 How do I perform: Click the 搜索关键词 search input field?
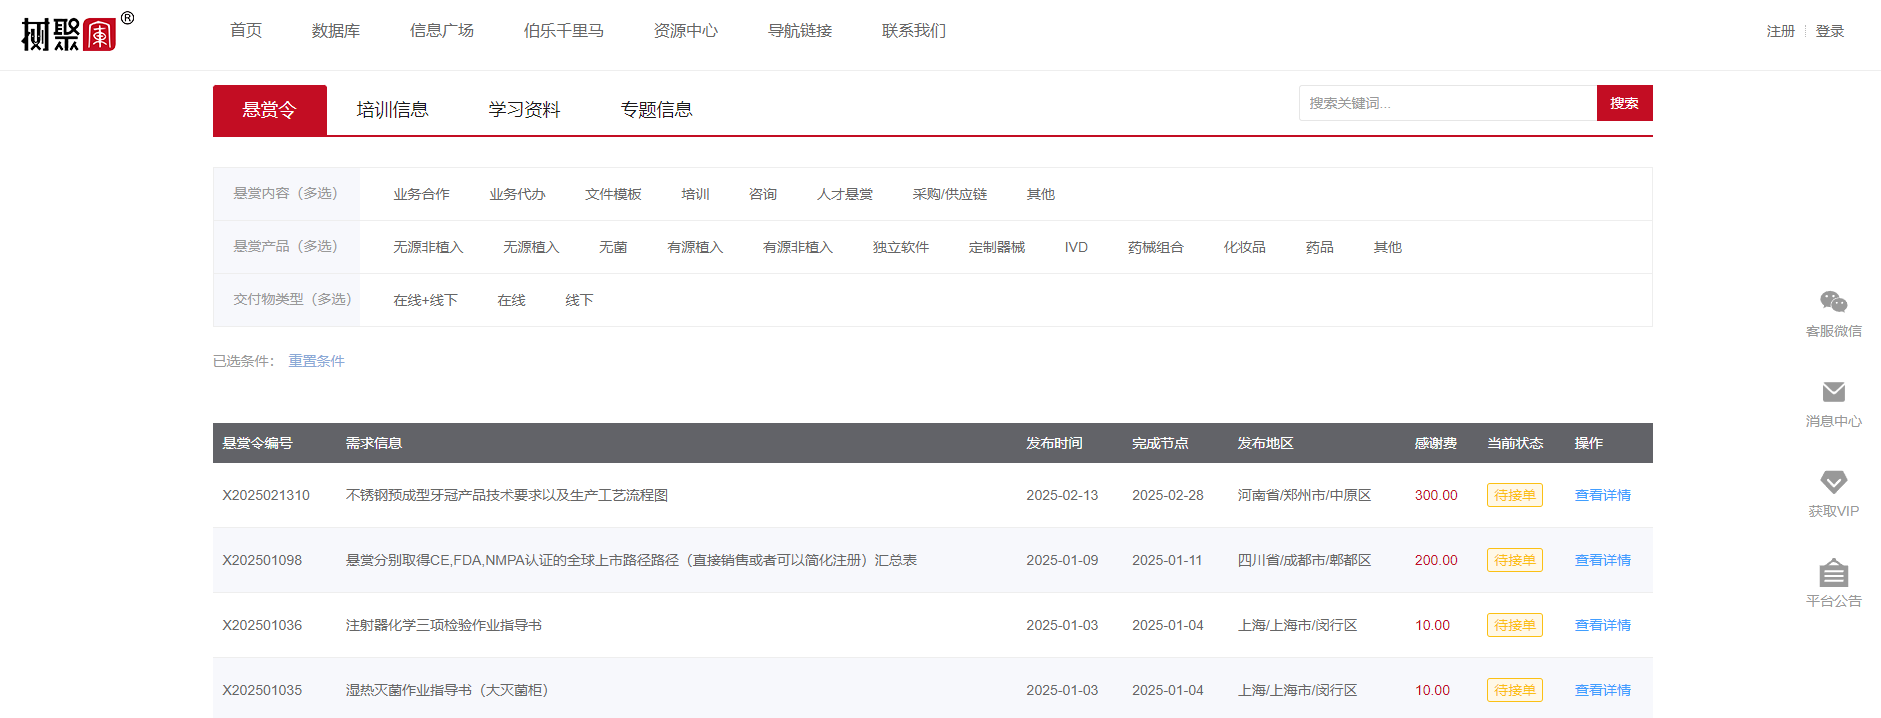[1447, 103]
